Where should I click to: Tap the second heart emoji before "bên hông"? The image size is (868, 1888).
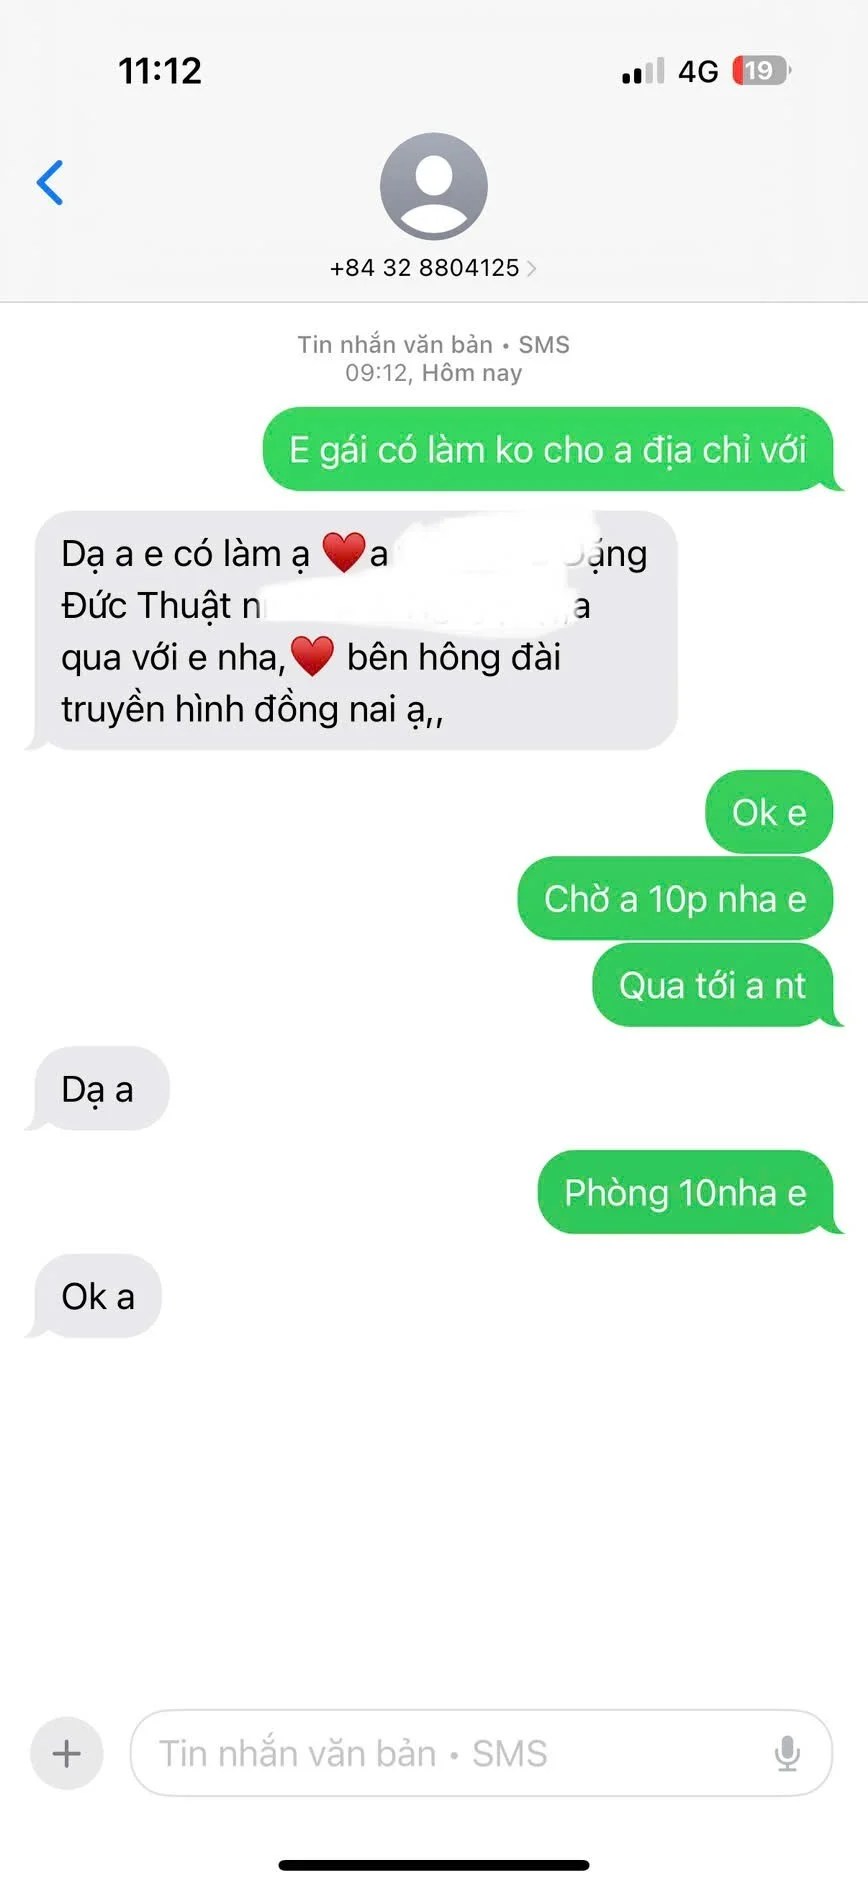coord(312,657)
